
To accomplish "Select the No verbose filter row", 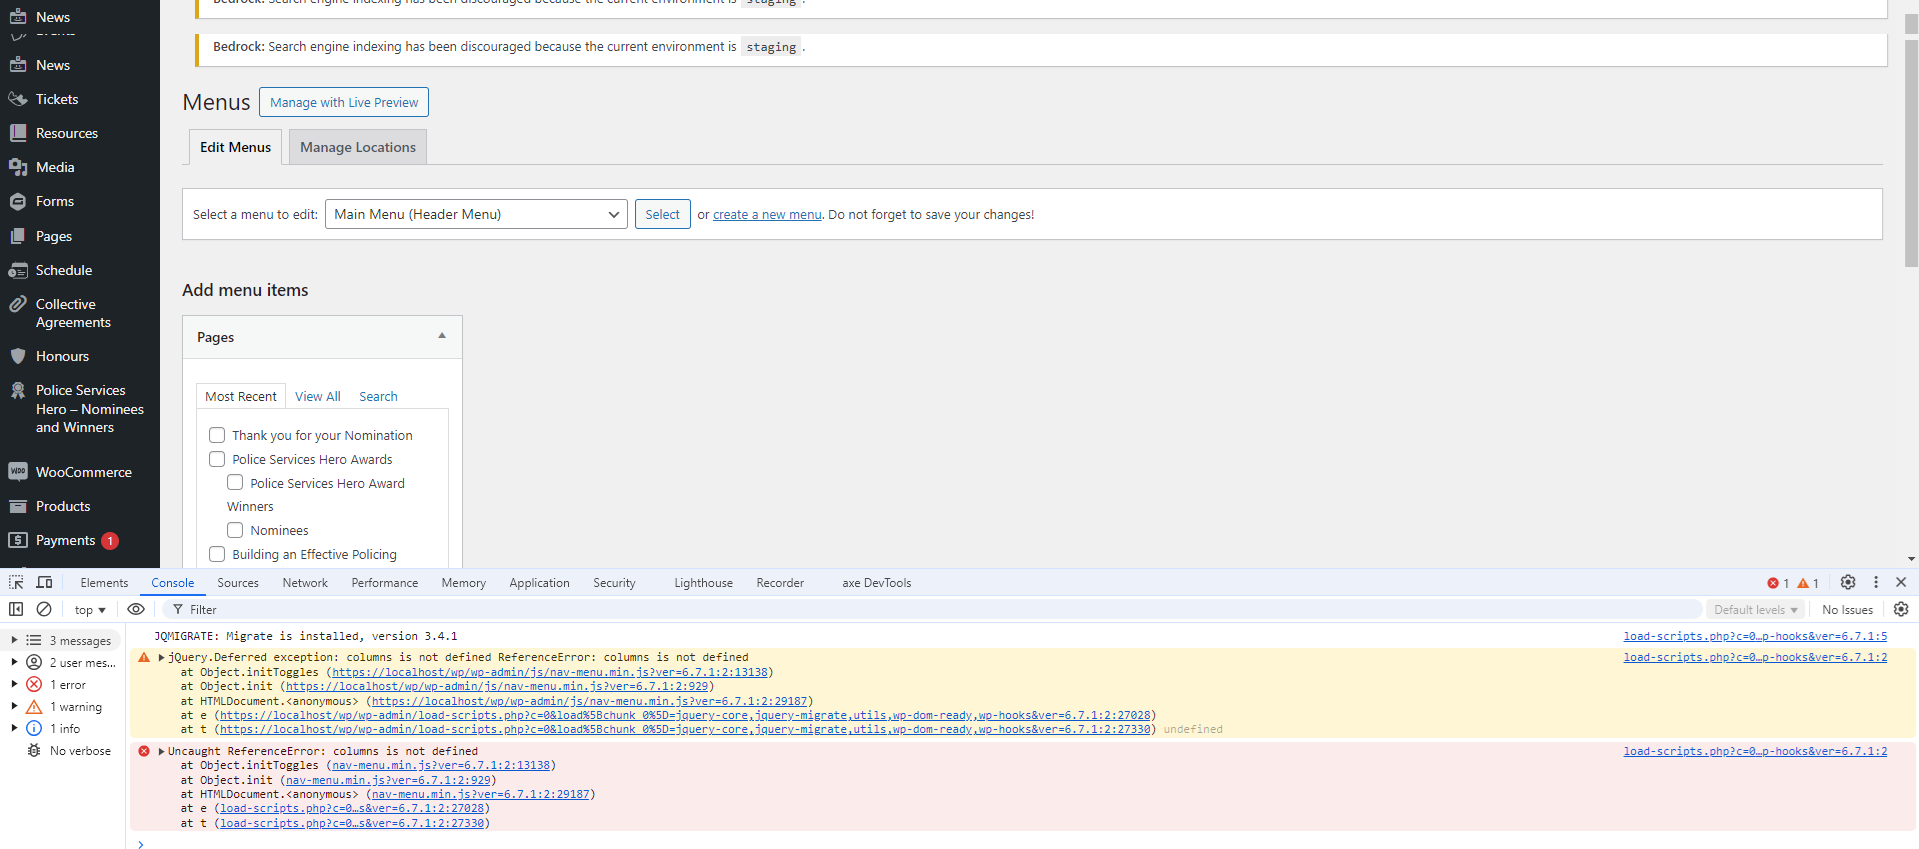I will pos(68,750).
